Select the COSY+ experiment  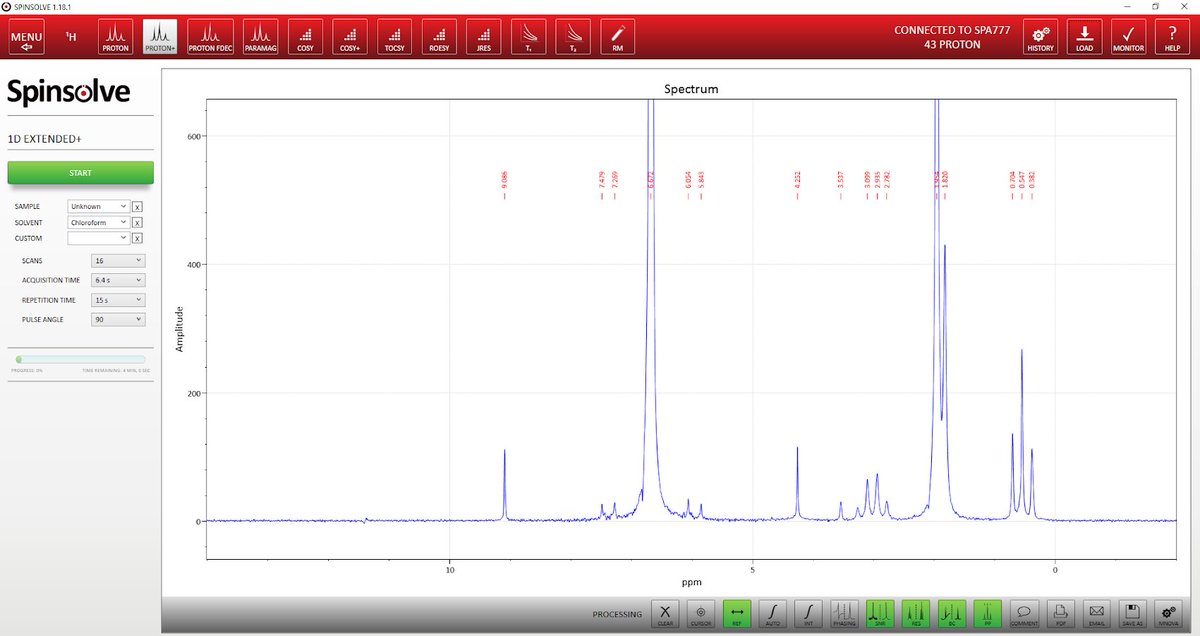click(x=350, y=37)
